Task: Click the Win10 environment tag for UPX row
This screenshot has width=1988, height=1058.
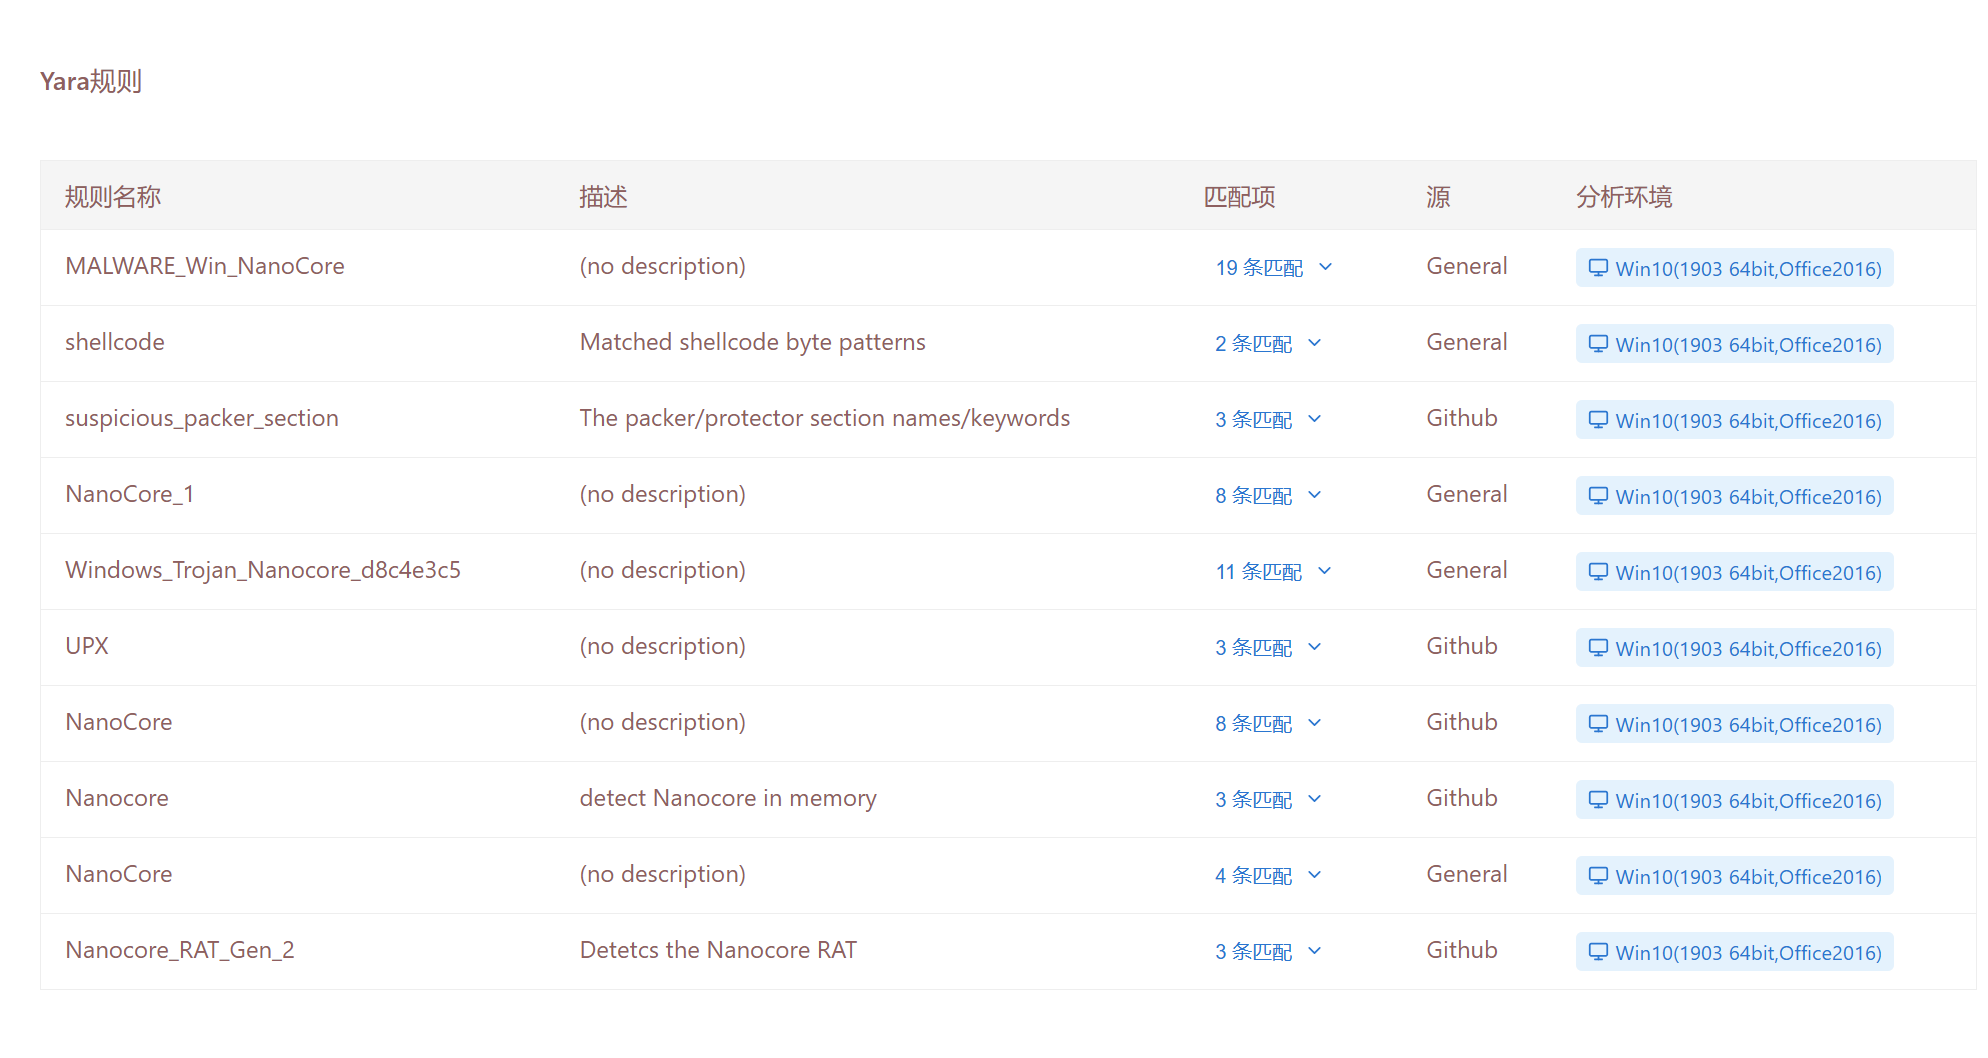Action: tap(1734, 648)
